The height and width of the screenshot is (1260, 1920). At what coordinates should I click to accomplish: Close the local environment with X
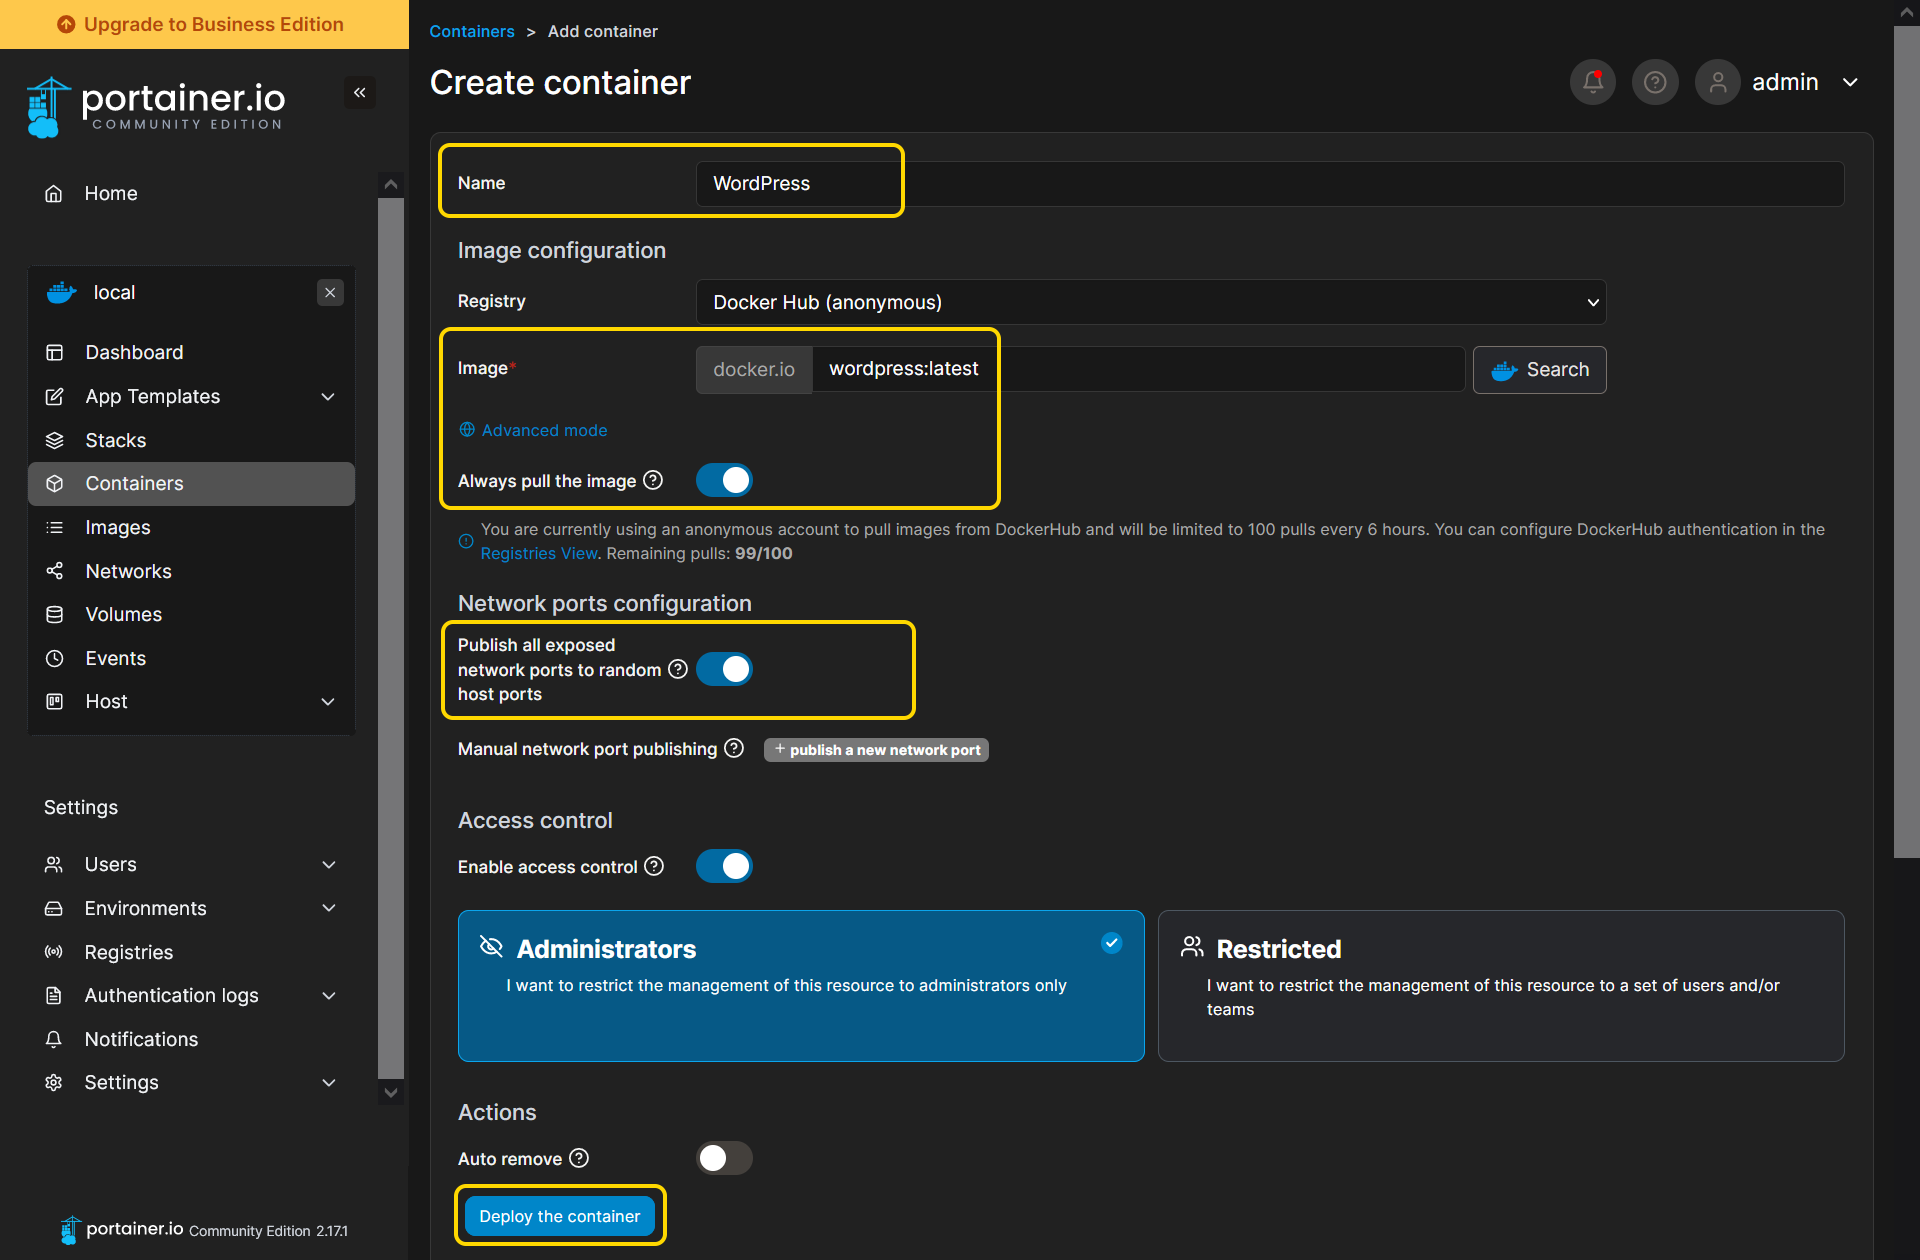coord(330,293)
